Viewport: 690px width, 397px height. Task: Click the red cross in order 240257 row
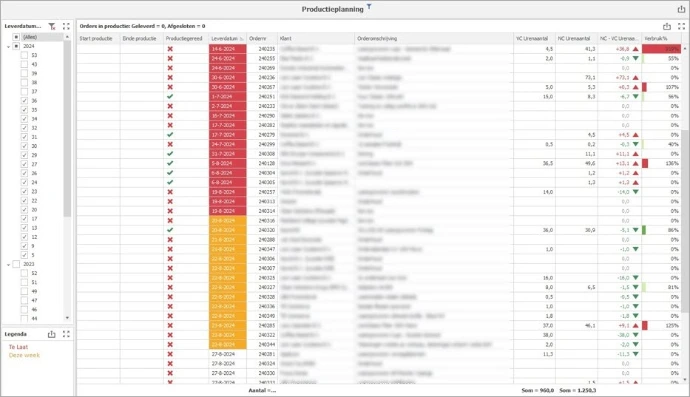[170, 192]
